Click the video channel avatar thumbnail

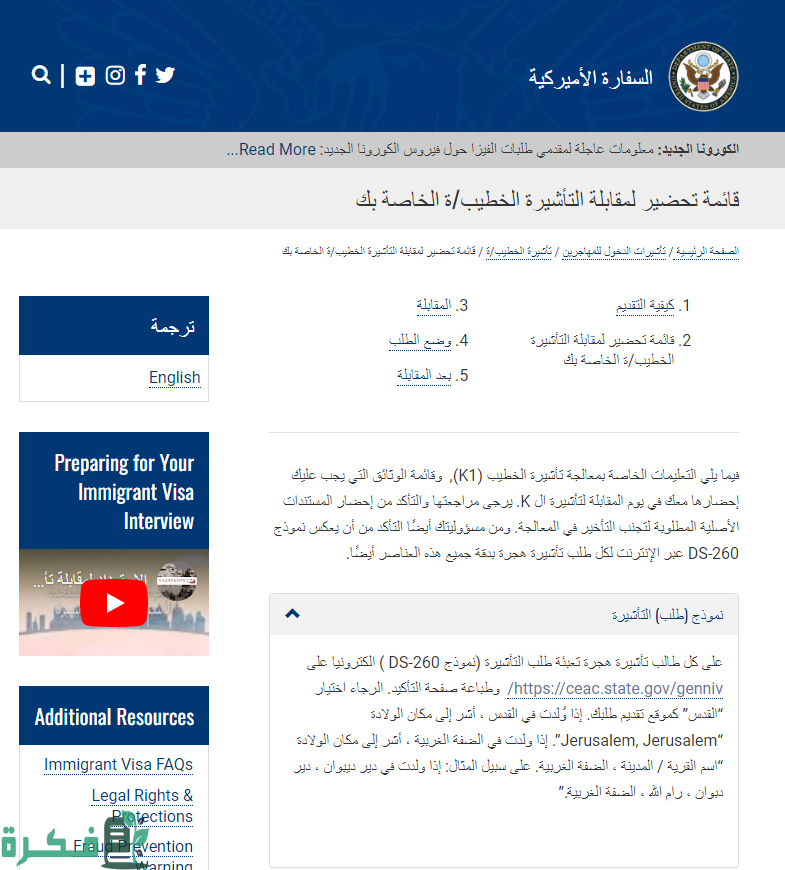point(176,581)
